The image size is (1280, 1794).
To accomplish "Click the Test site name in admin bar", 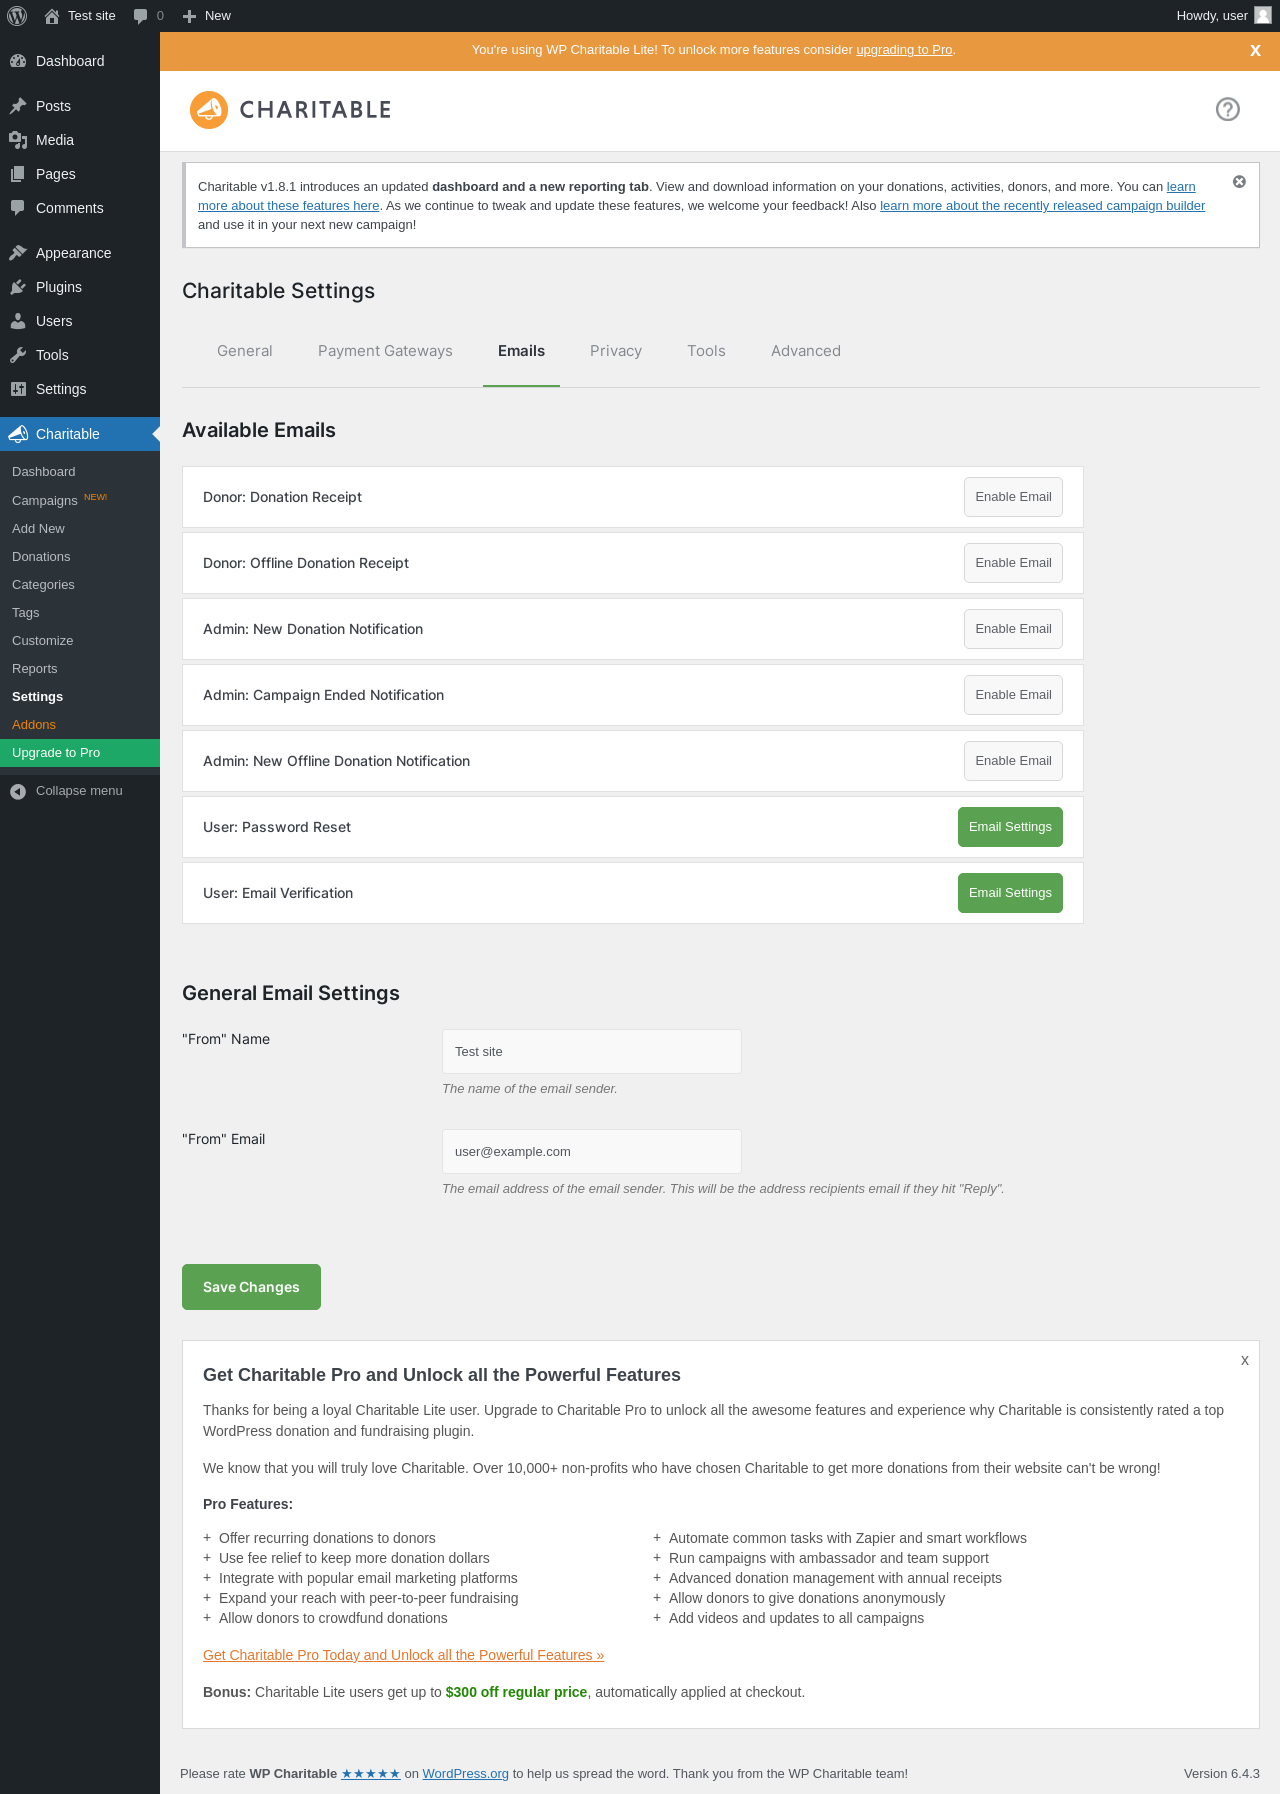I will pos(91,16).
